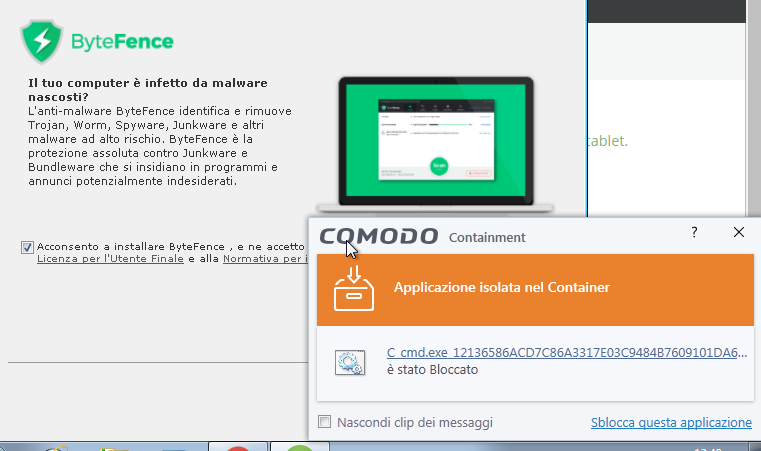The image size is (761, 451).
Task: Click the ByteFence laptop preview image
Action: (x=436, y=144)
